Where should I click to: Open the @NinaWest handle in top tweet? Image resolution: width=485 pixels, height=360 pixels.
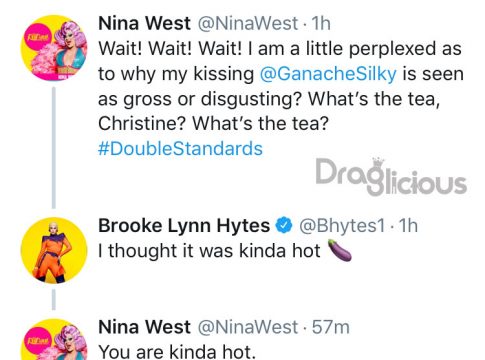(x=248, y=24)
